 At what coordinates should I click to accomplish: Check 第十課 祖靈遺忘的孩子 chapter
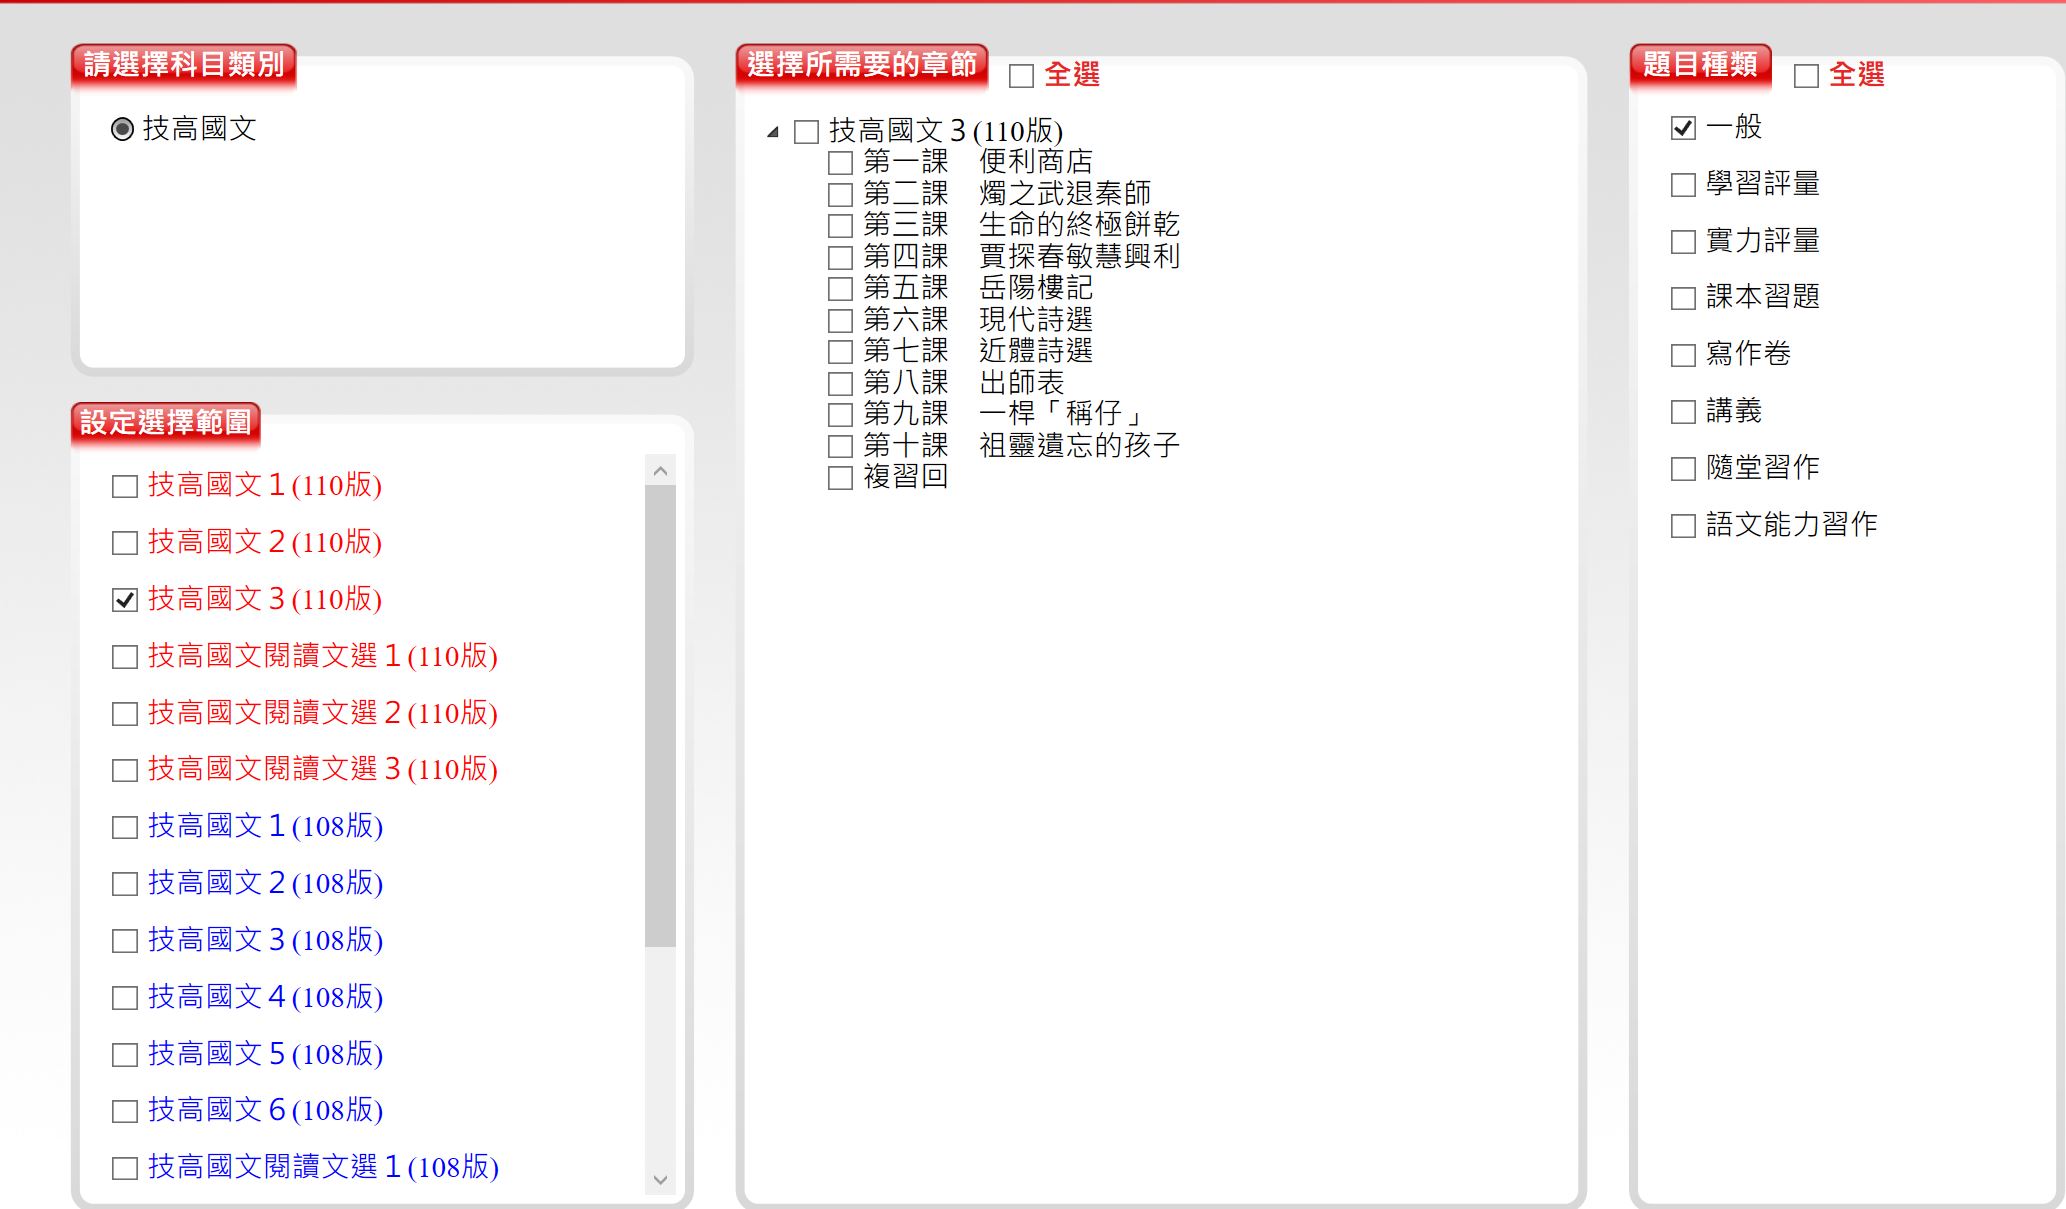841,447
